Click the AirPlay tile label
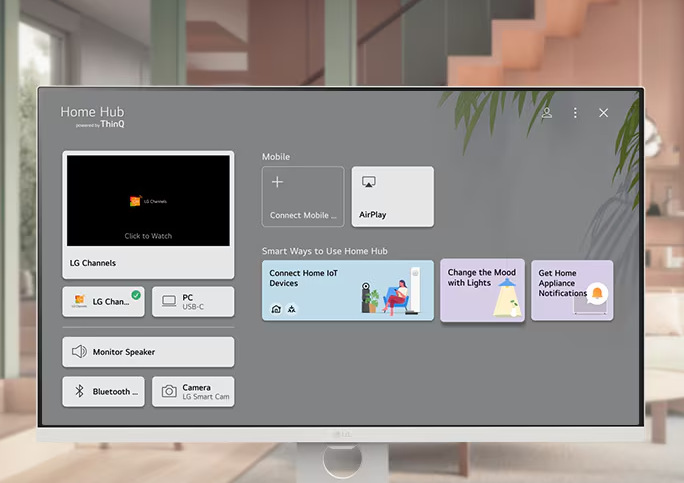The image size is (684, 483). click(373, 215)
